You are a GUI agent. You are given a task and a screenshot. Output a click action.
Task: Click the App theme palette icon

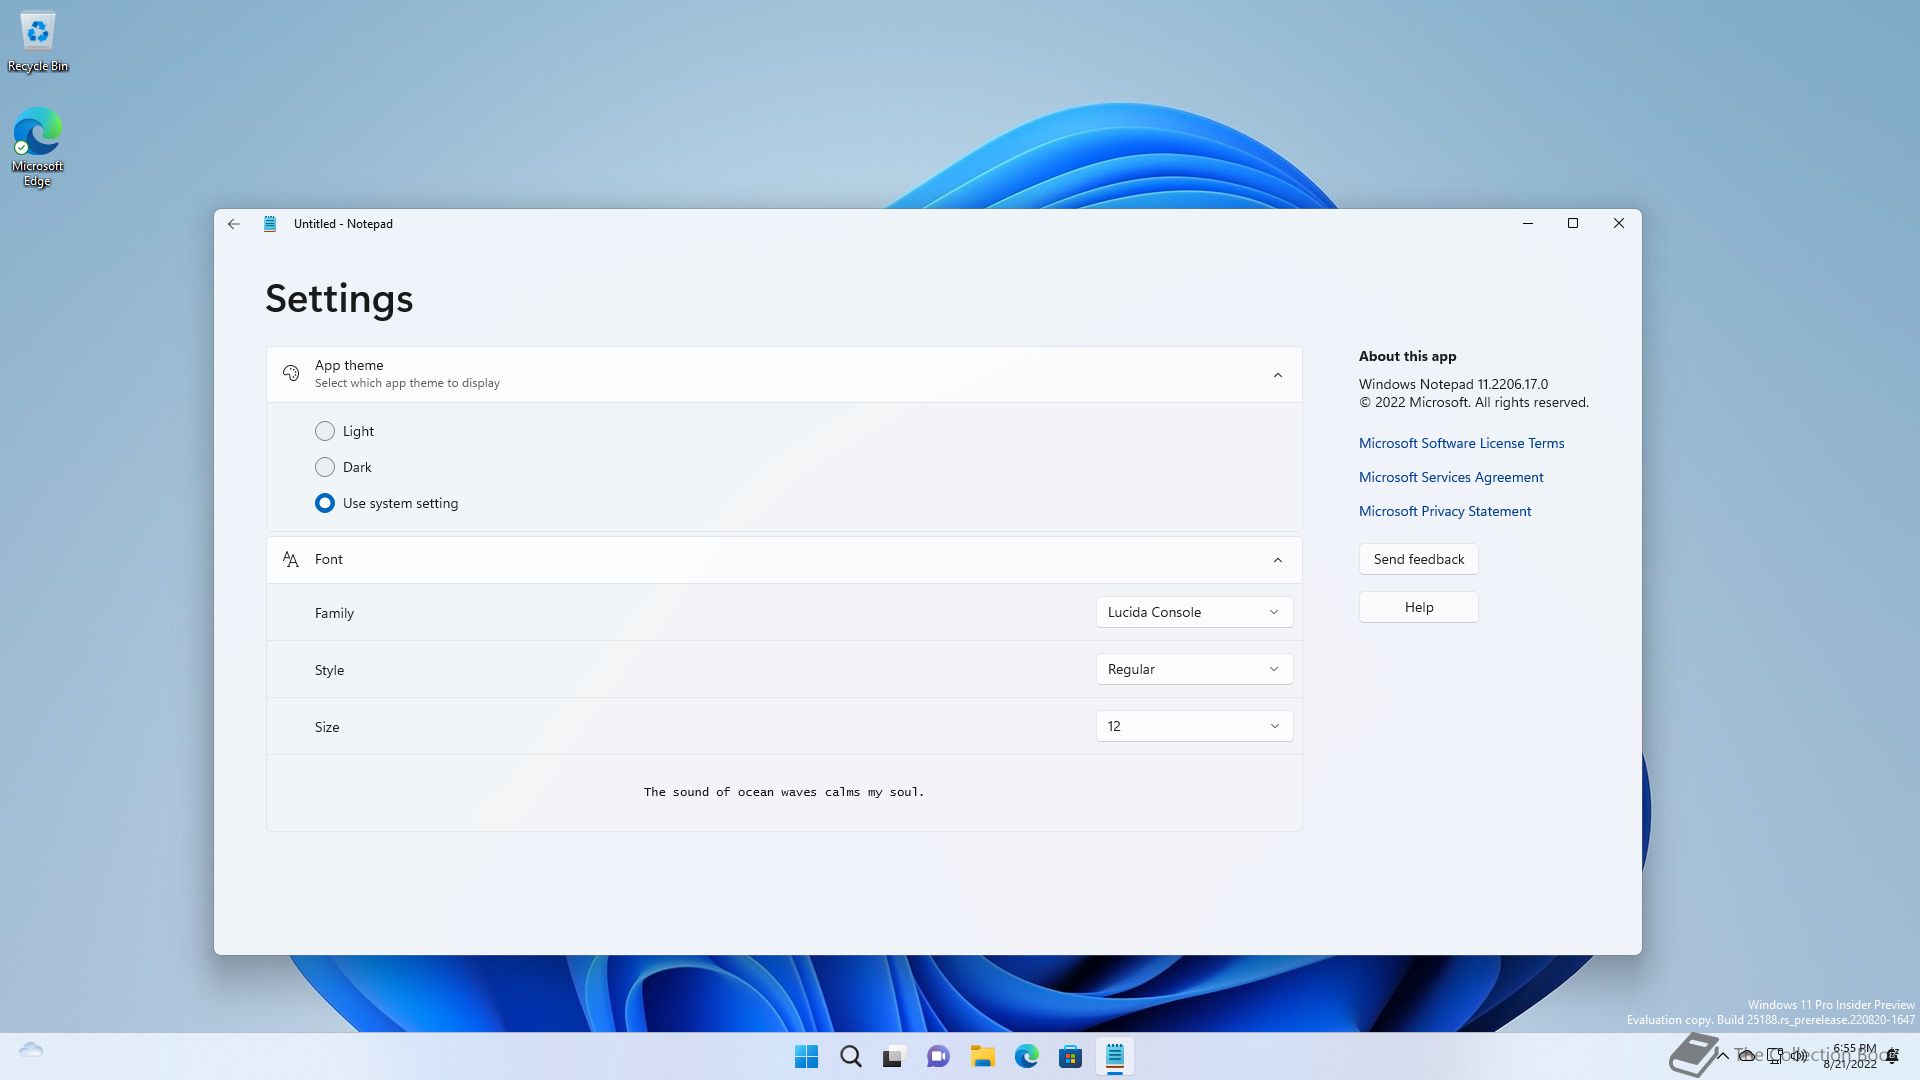[x=291, y=374]
